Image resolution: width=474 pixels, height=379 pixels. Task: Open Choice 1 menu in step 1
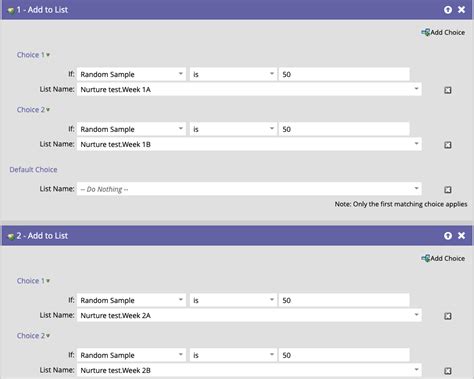(x=33, y=55)
